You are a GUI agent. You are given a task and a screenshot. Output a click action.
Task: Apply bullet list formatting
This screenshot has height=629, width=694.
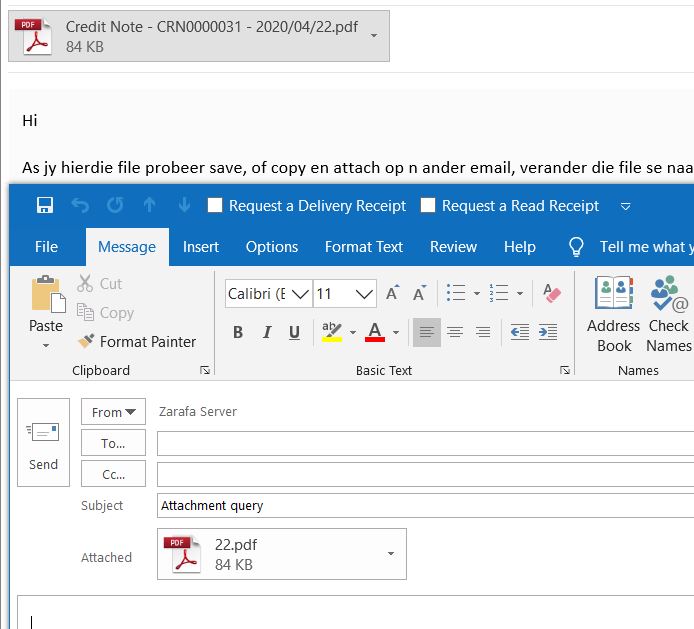pos(456,293)
